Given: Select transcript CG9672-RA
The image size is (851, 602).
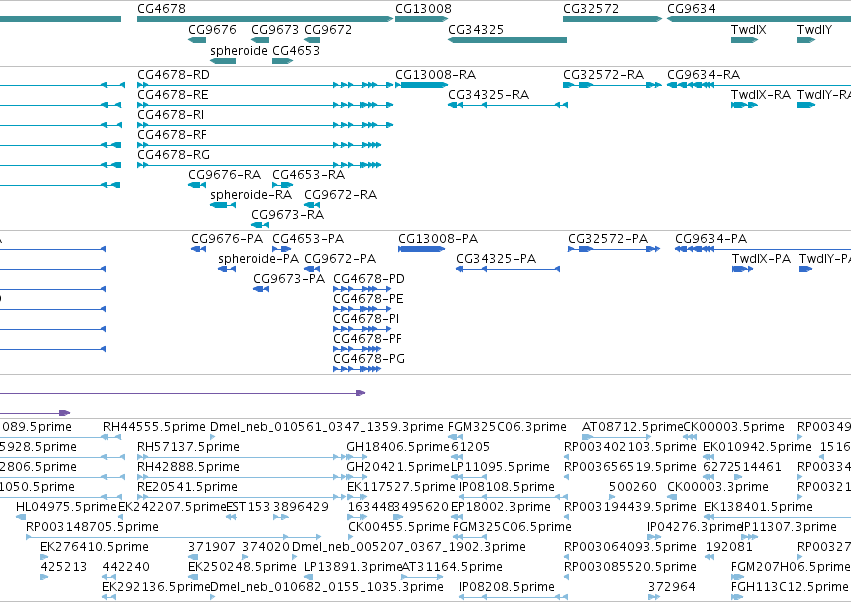Looking at the screenshot, I should coord(340,195).
